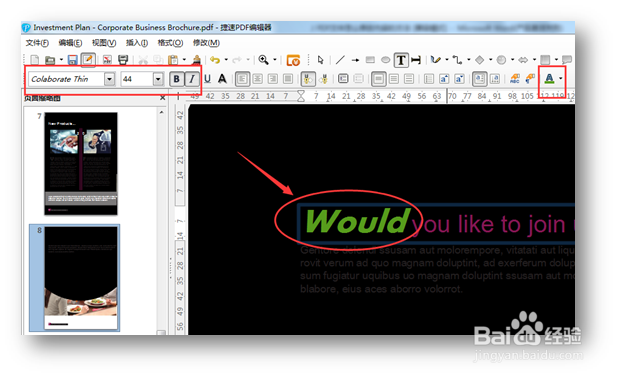The image size is (617, 377).
Task: Click the Zoom magnifier icon
Action: (263, 60)
